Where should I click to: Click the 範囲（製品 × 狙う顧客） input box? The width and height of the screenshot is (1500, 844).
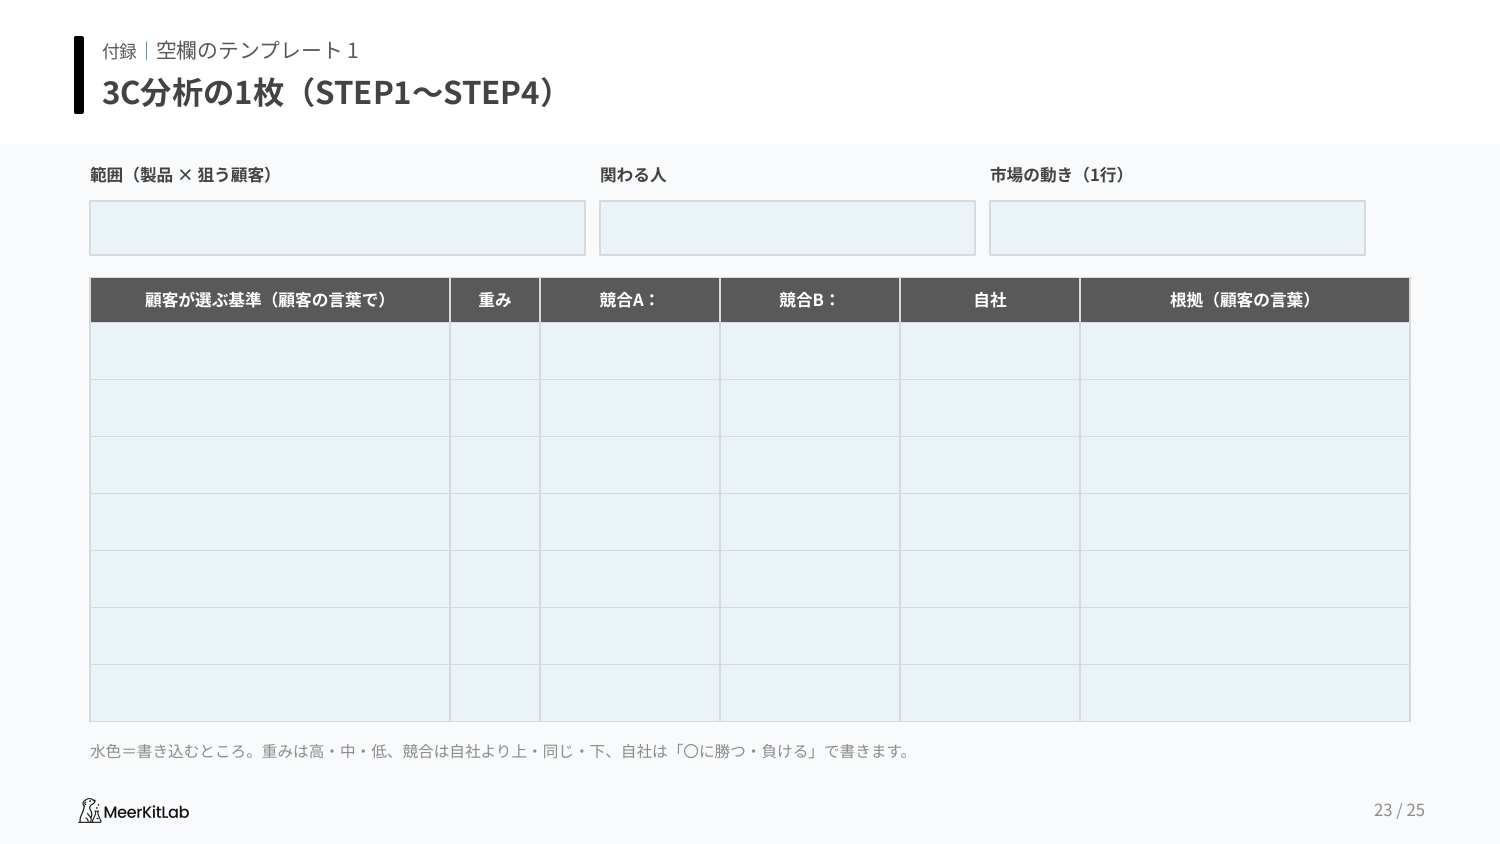pyautogui.click(x=337, y=228)
